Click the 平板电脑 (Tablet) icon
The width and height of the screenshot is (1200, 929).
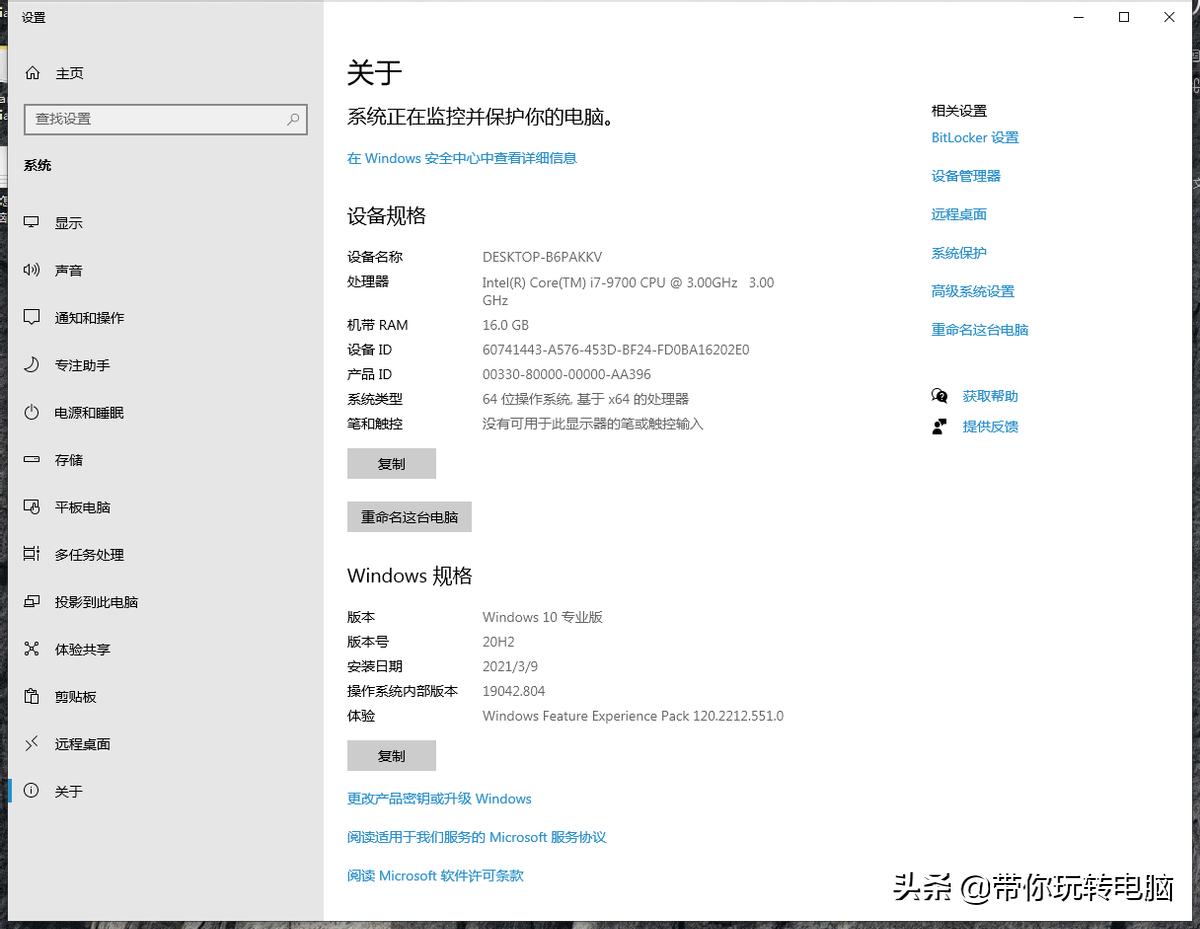(30, 507)
